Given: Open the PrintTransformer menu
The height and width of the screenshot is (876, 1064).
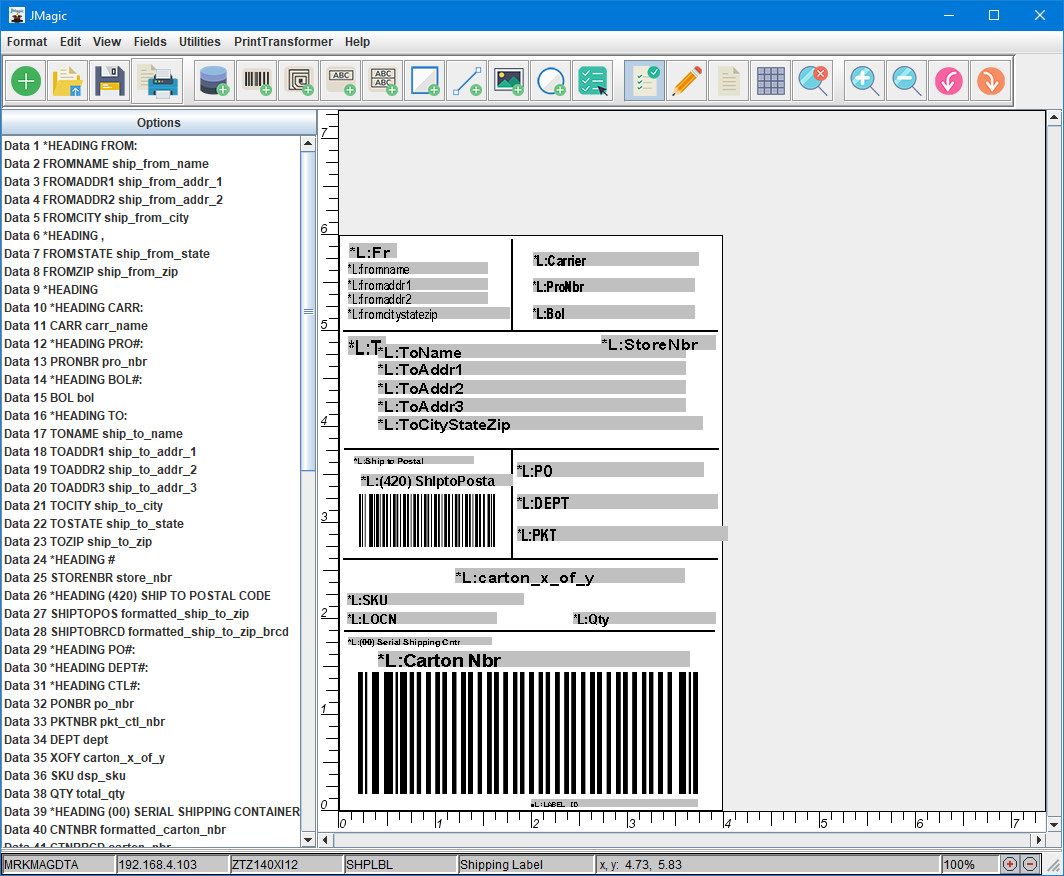Looking at the screenshot, I should click(284, 42).
